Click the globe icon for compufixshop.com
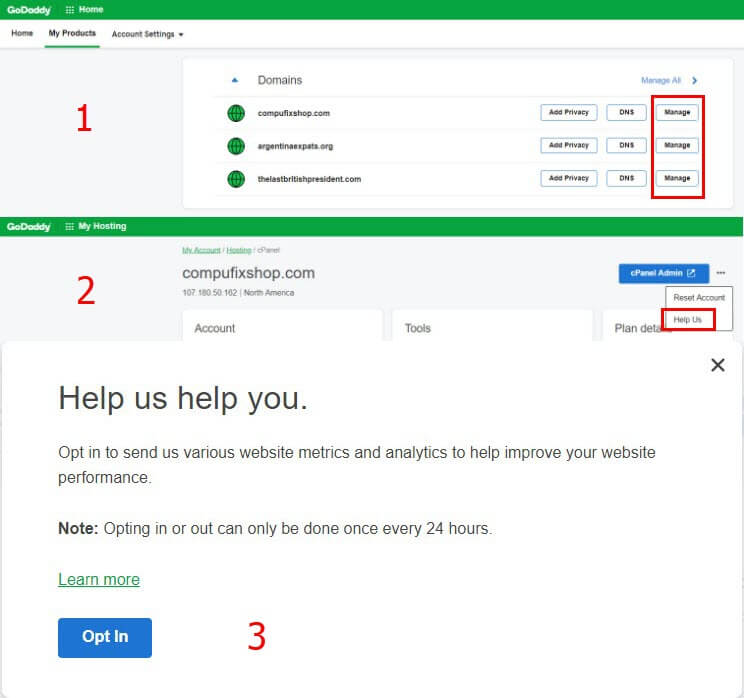744x698 pixels. (x=236, y=113)
